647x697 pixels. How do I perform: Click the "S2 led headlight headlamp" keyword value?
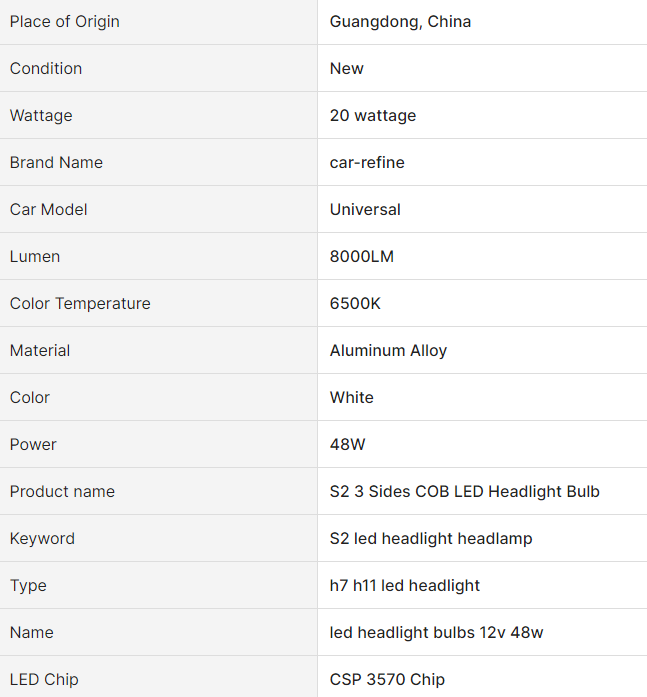(430, 538)
